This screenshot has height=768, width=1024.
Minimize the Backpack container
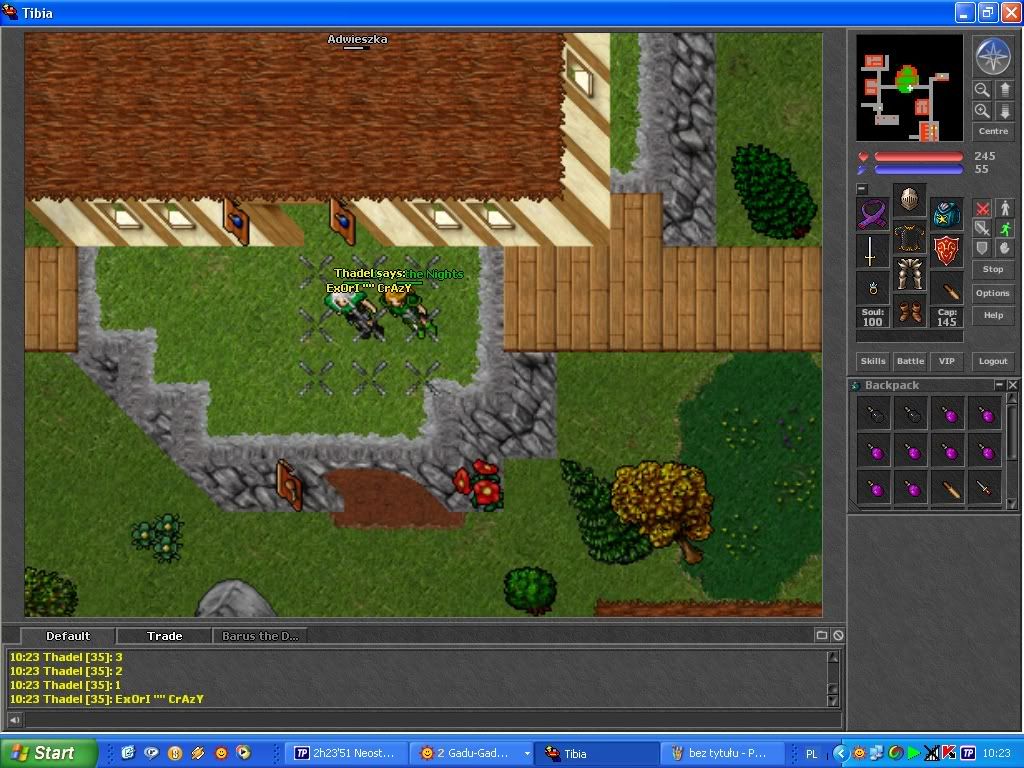coord(999,385)
